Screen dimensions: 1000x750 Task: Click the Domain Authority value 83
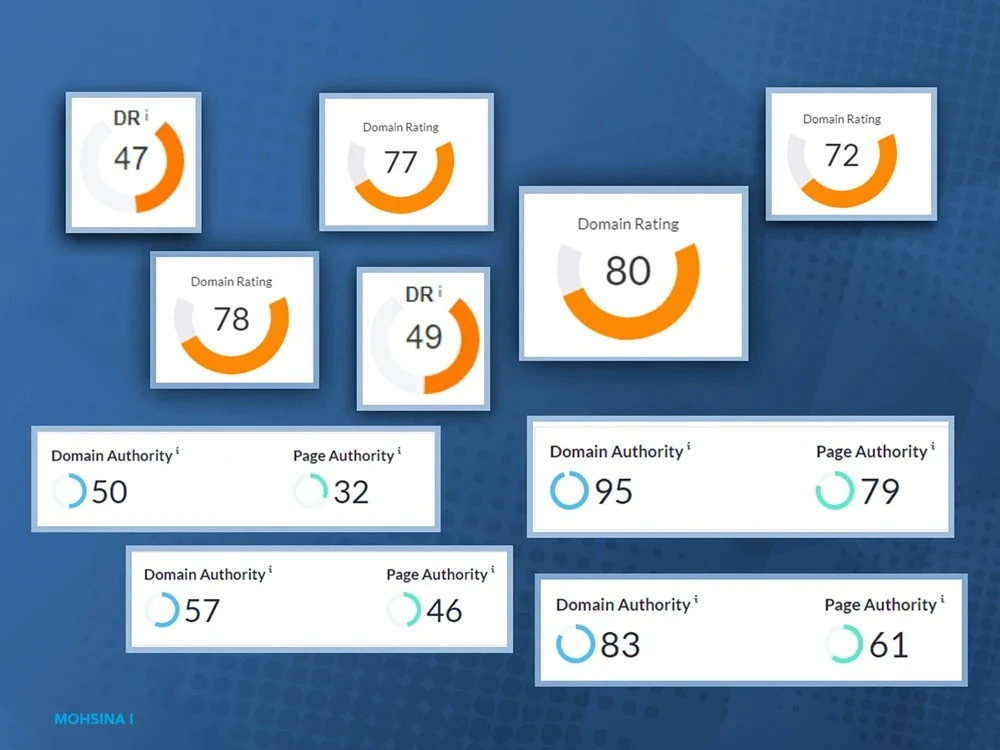coord(621,645)
